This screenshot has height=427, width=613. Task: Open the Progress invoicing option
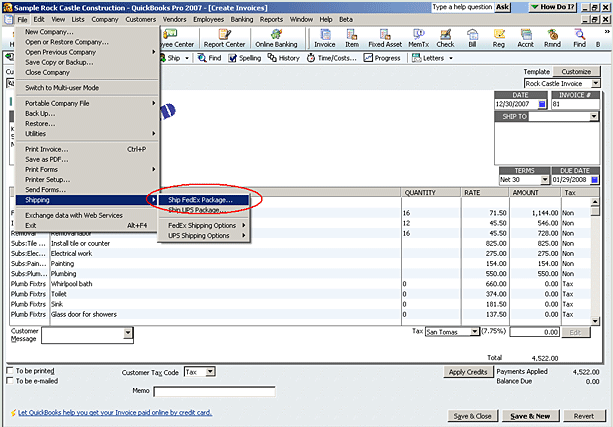click(x=382, y=58)
